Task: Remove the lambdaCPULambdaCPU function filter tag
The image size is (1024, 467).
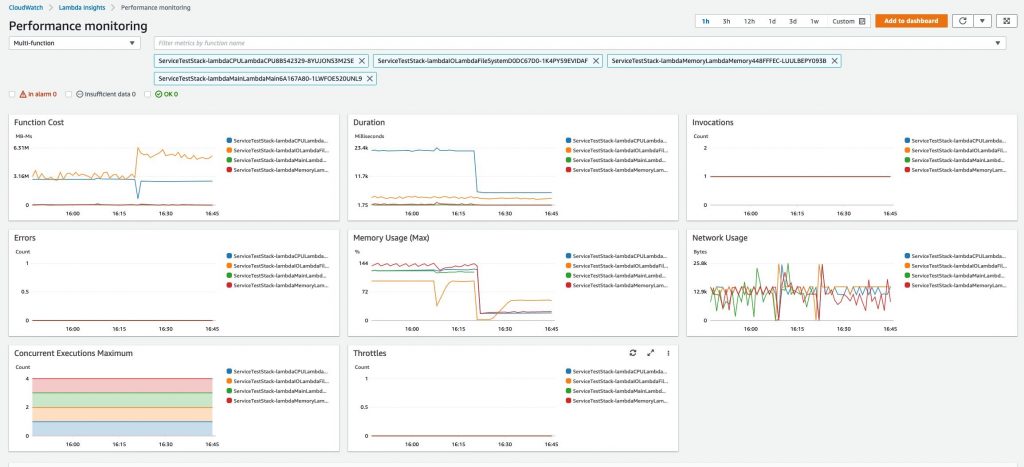Action: 362,61
